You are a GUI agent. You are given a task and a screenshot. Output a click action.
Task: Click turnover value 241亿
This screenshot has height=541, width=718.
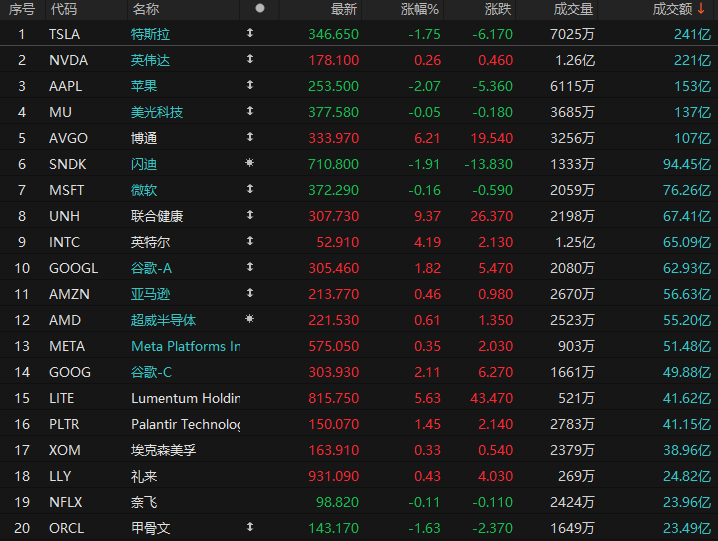(x=692, y=34)
